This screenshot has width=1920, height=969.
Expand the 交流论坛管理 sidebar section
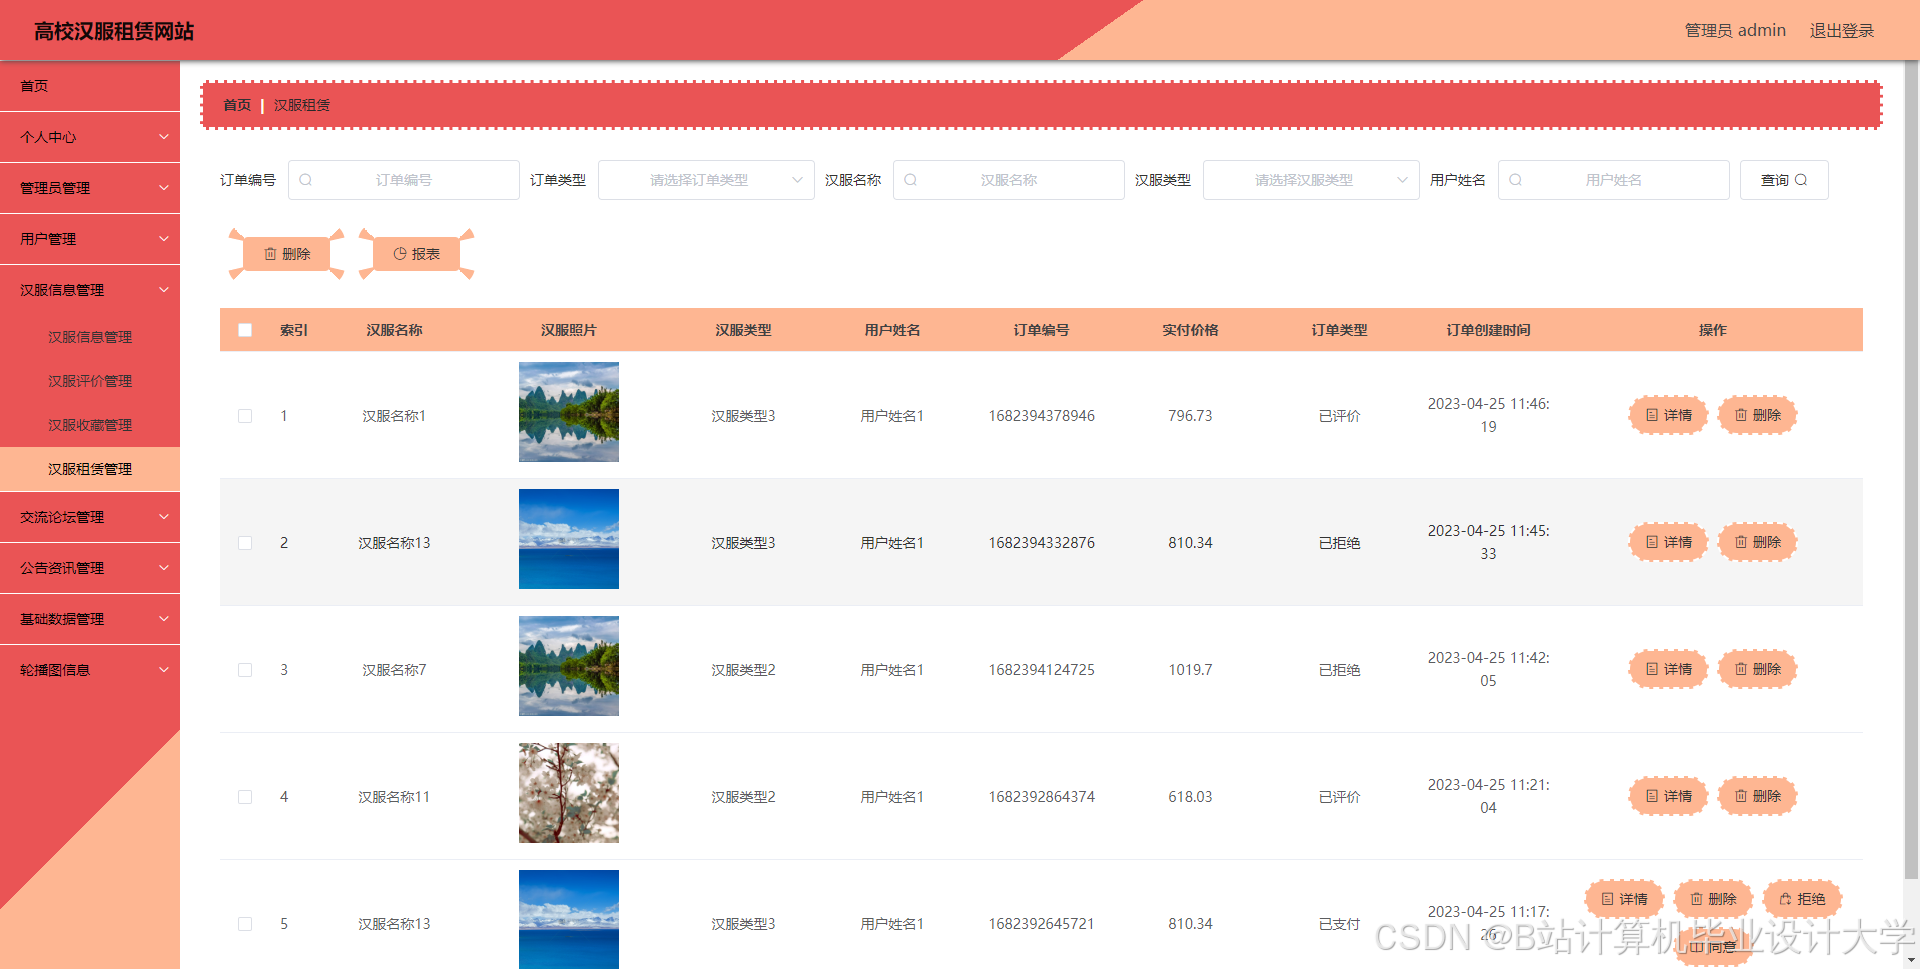pos(90,517)
